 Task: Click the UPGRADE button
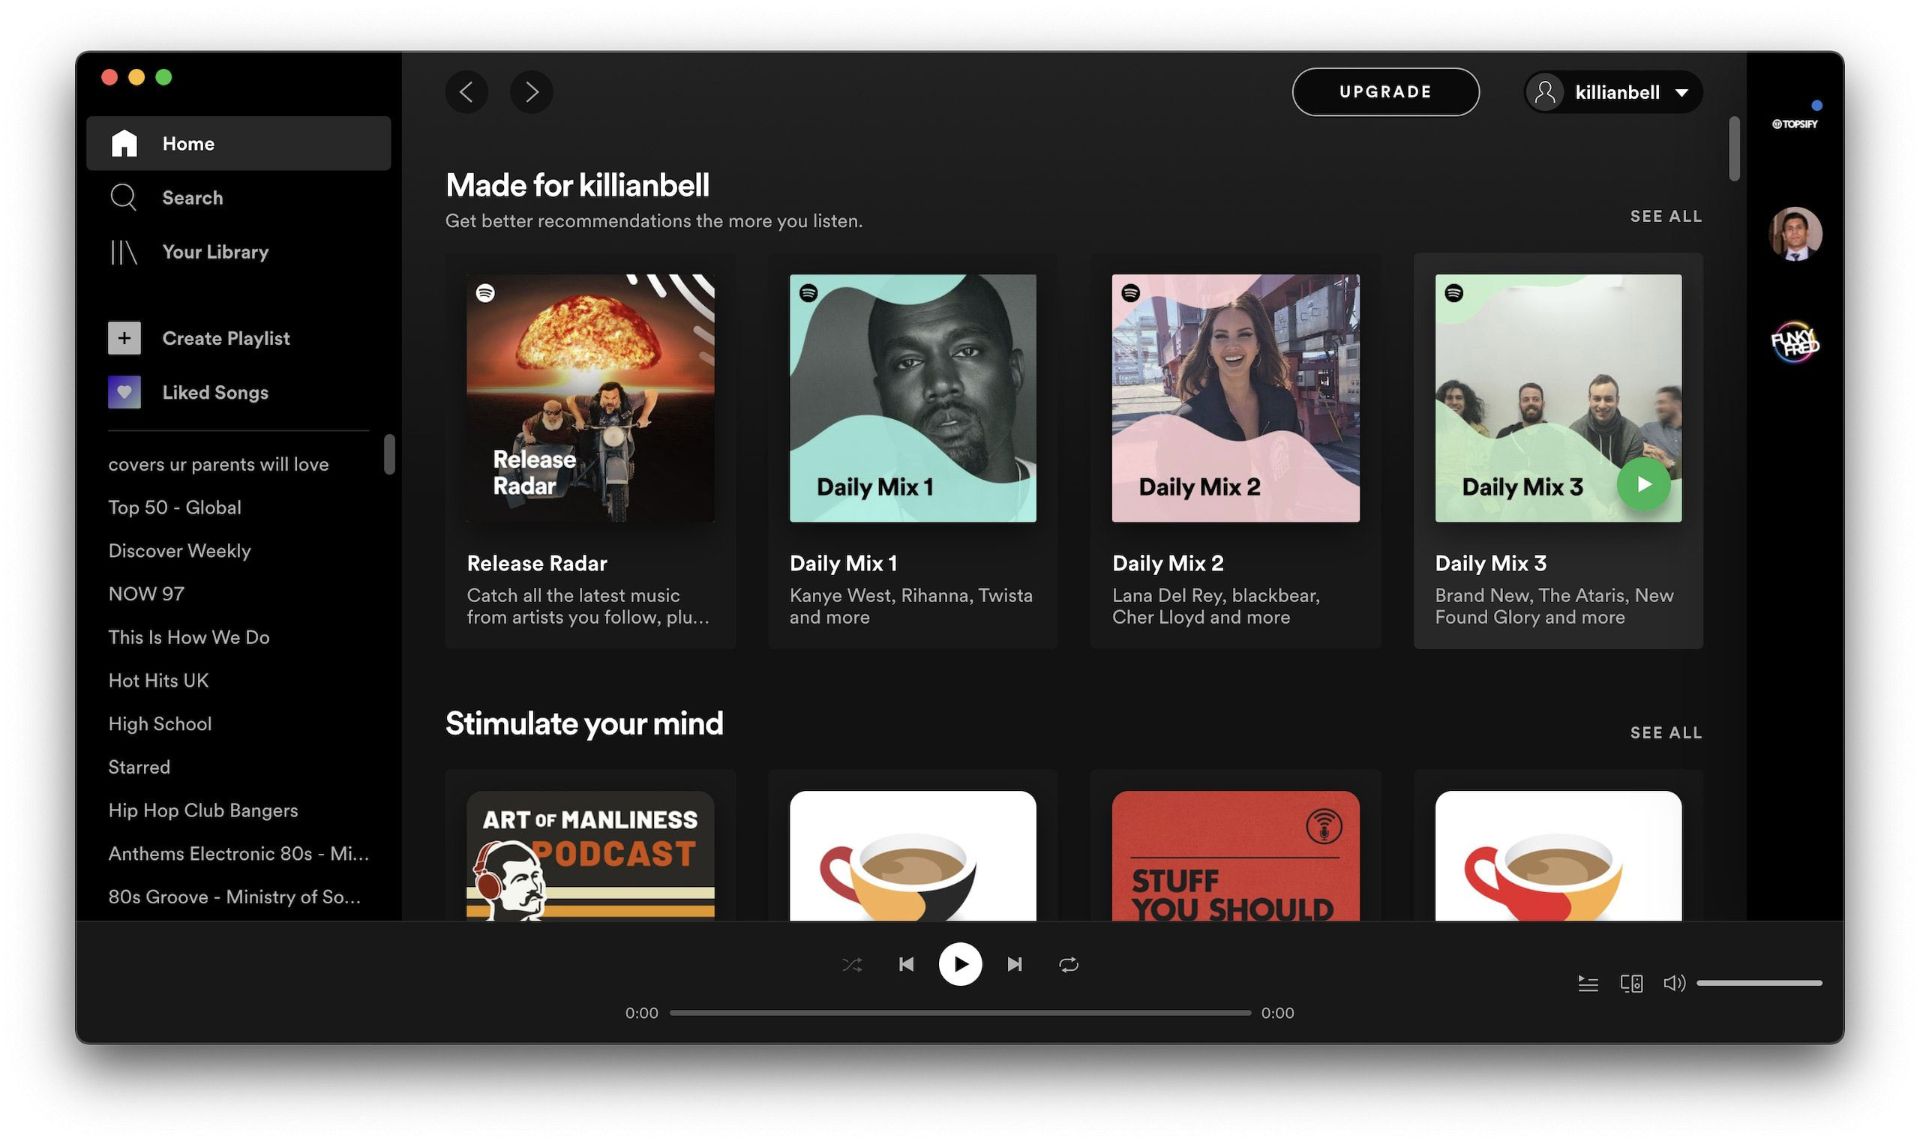point(1385,91)
